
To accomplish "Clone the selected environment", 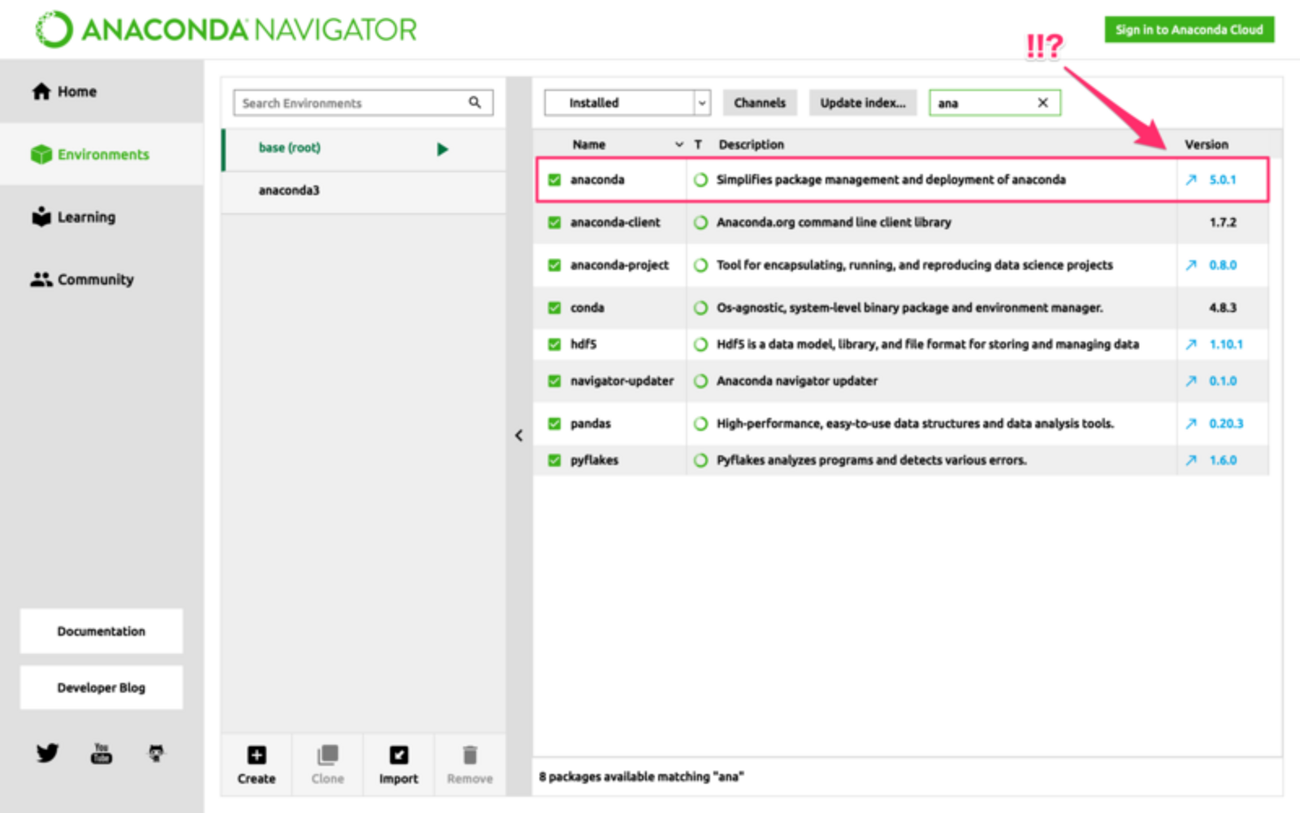I will [x=327, y=765].
